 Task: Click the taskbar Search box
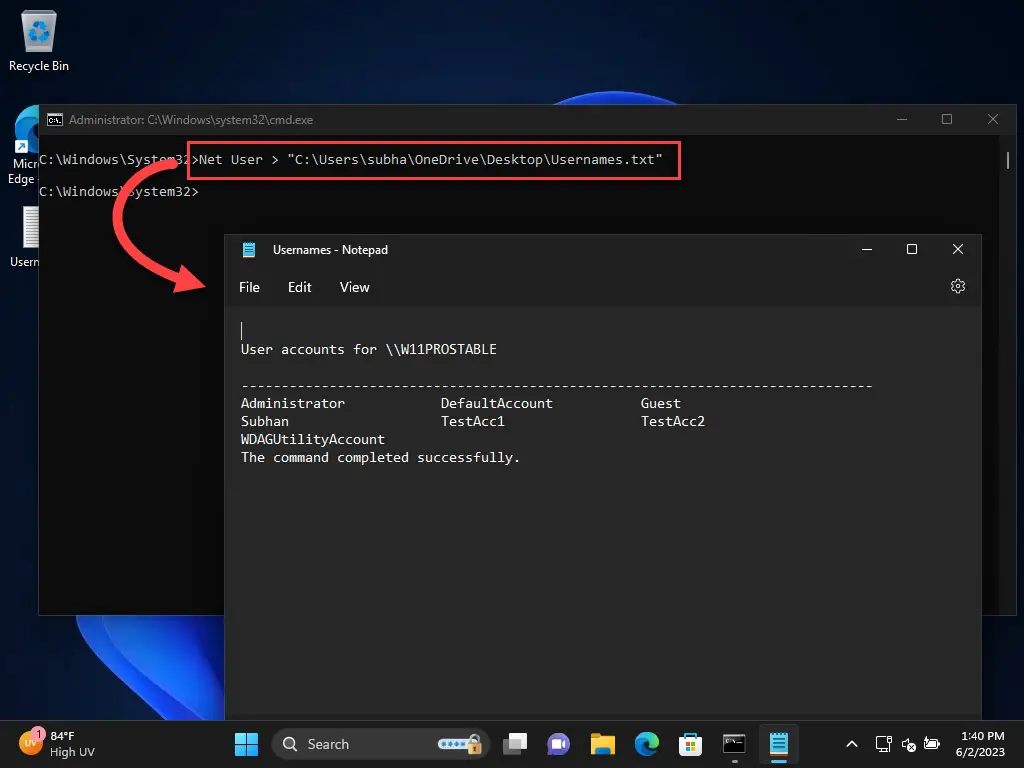(x=381, y=744)
